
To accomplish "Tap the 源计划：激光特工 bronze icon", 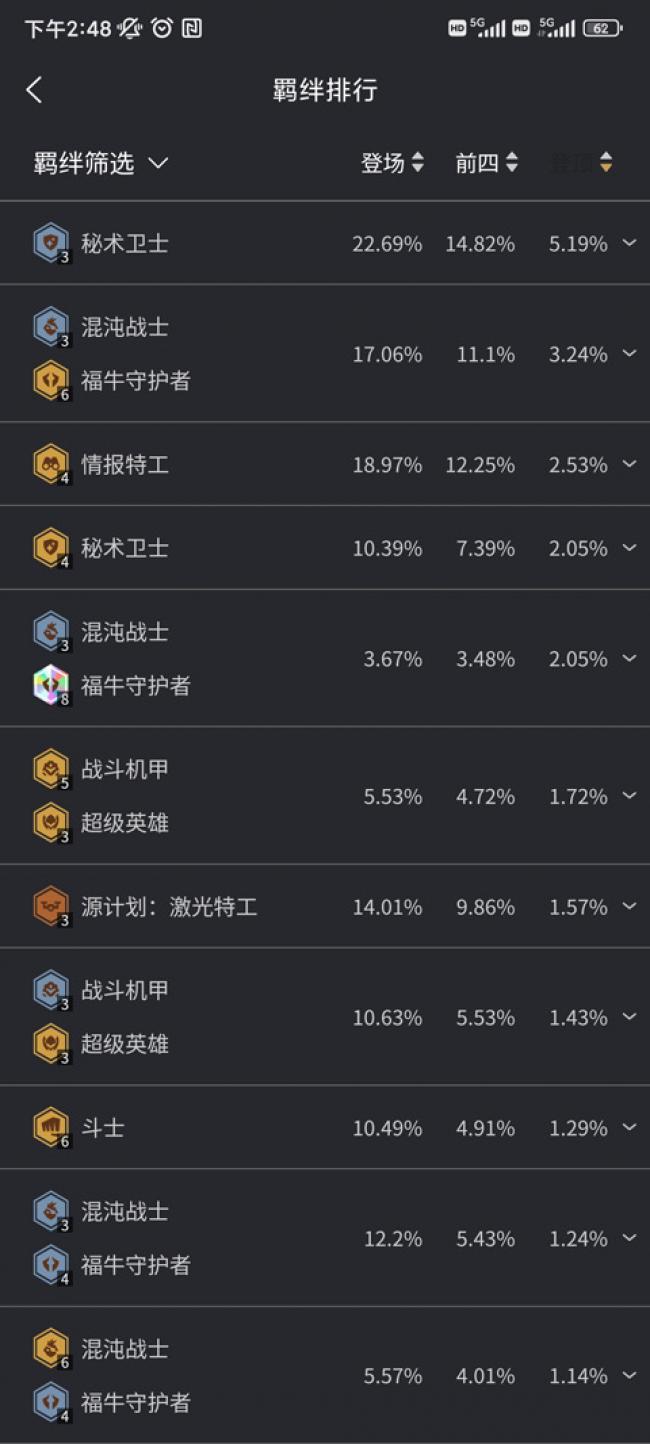I will click(x=51, y=907).
